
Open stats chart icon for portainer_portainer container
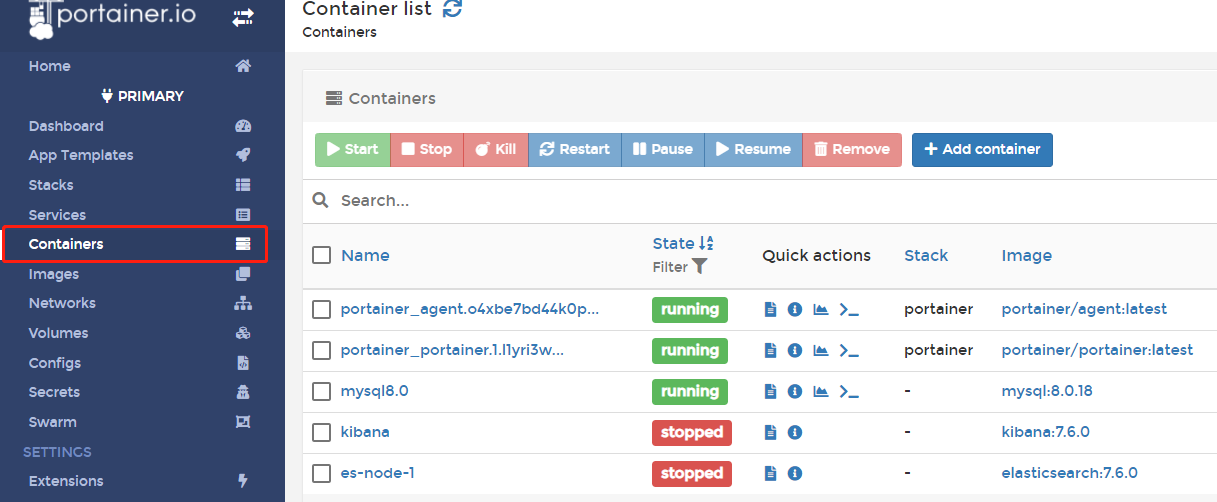point(821,351)
